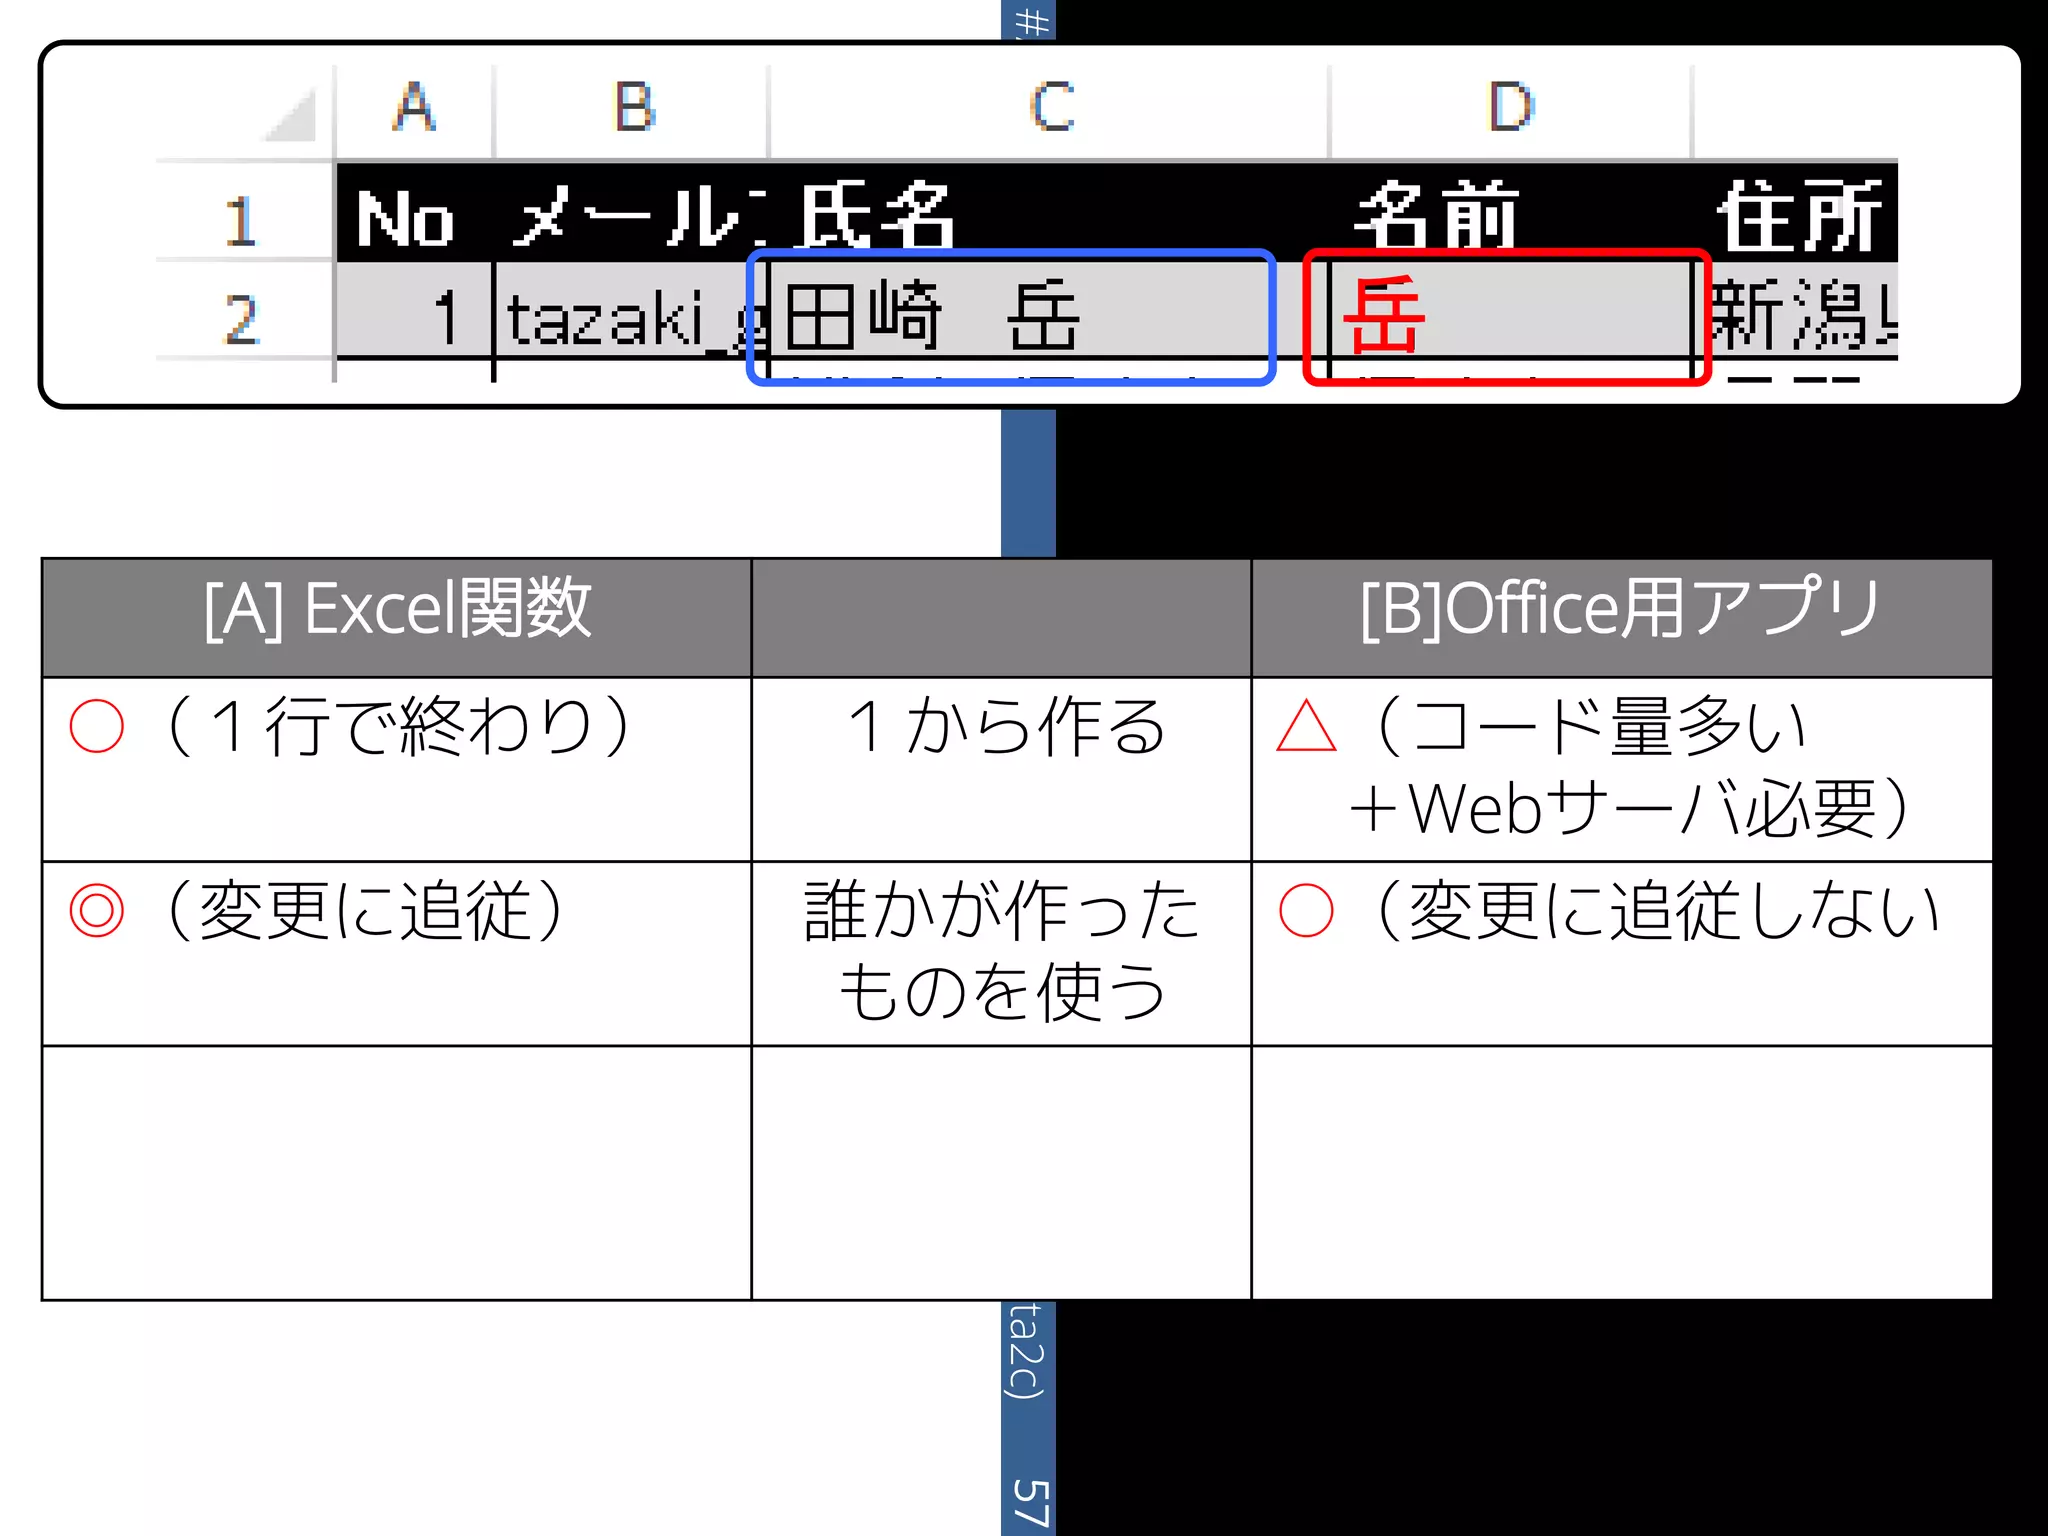Select column D header in the spreadsheet
This screenshot has width=2048, height=1536.
pyautogui.click(x=1510, y=110)
